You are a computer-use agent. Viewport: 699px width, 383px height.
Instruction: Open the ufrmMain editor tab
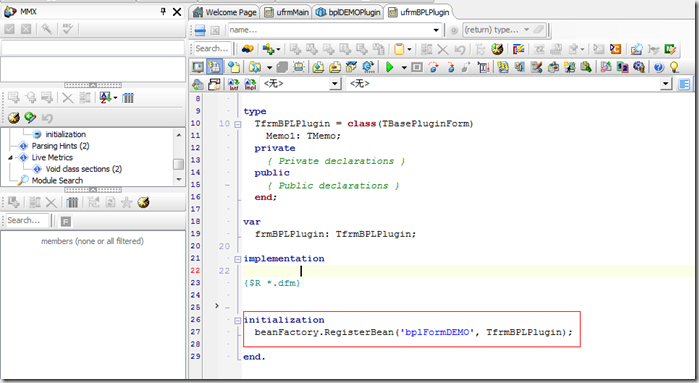[287, 12]
